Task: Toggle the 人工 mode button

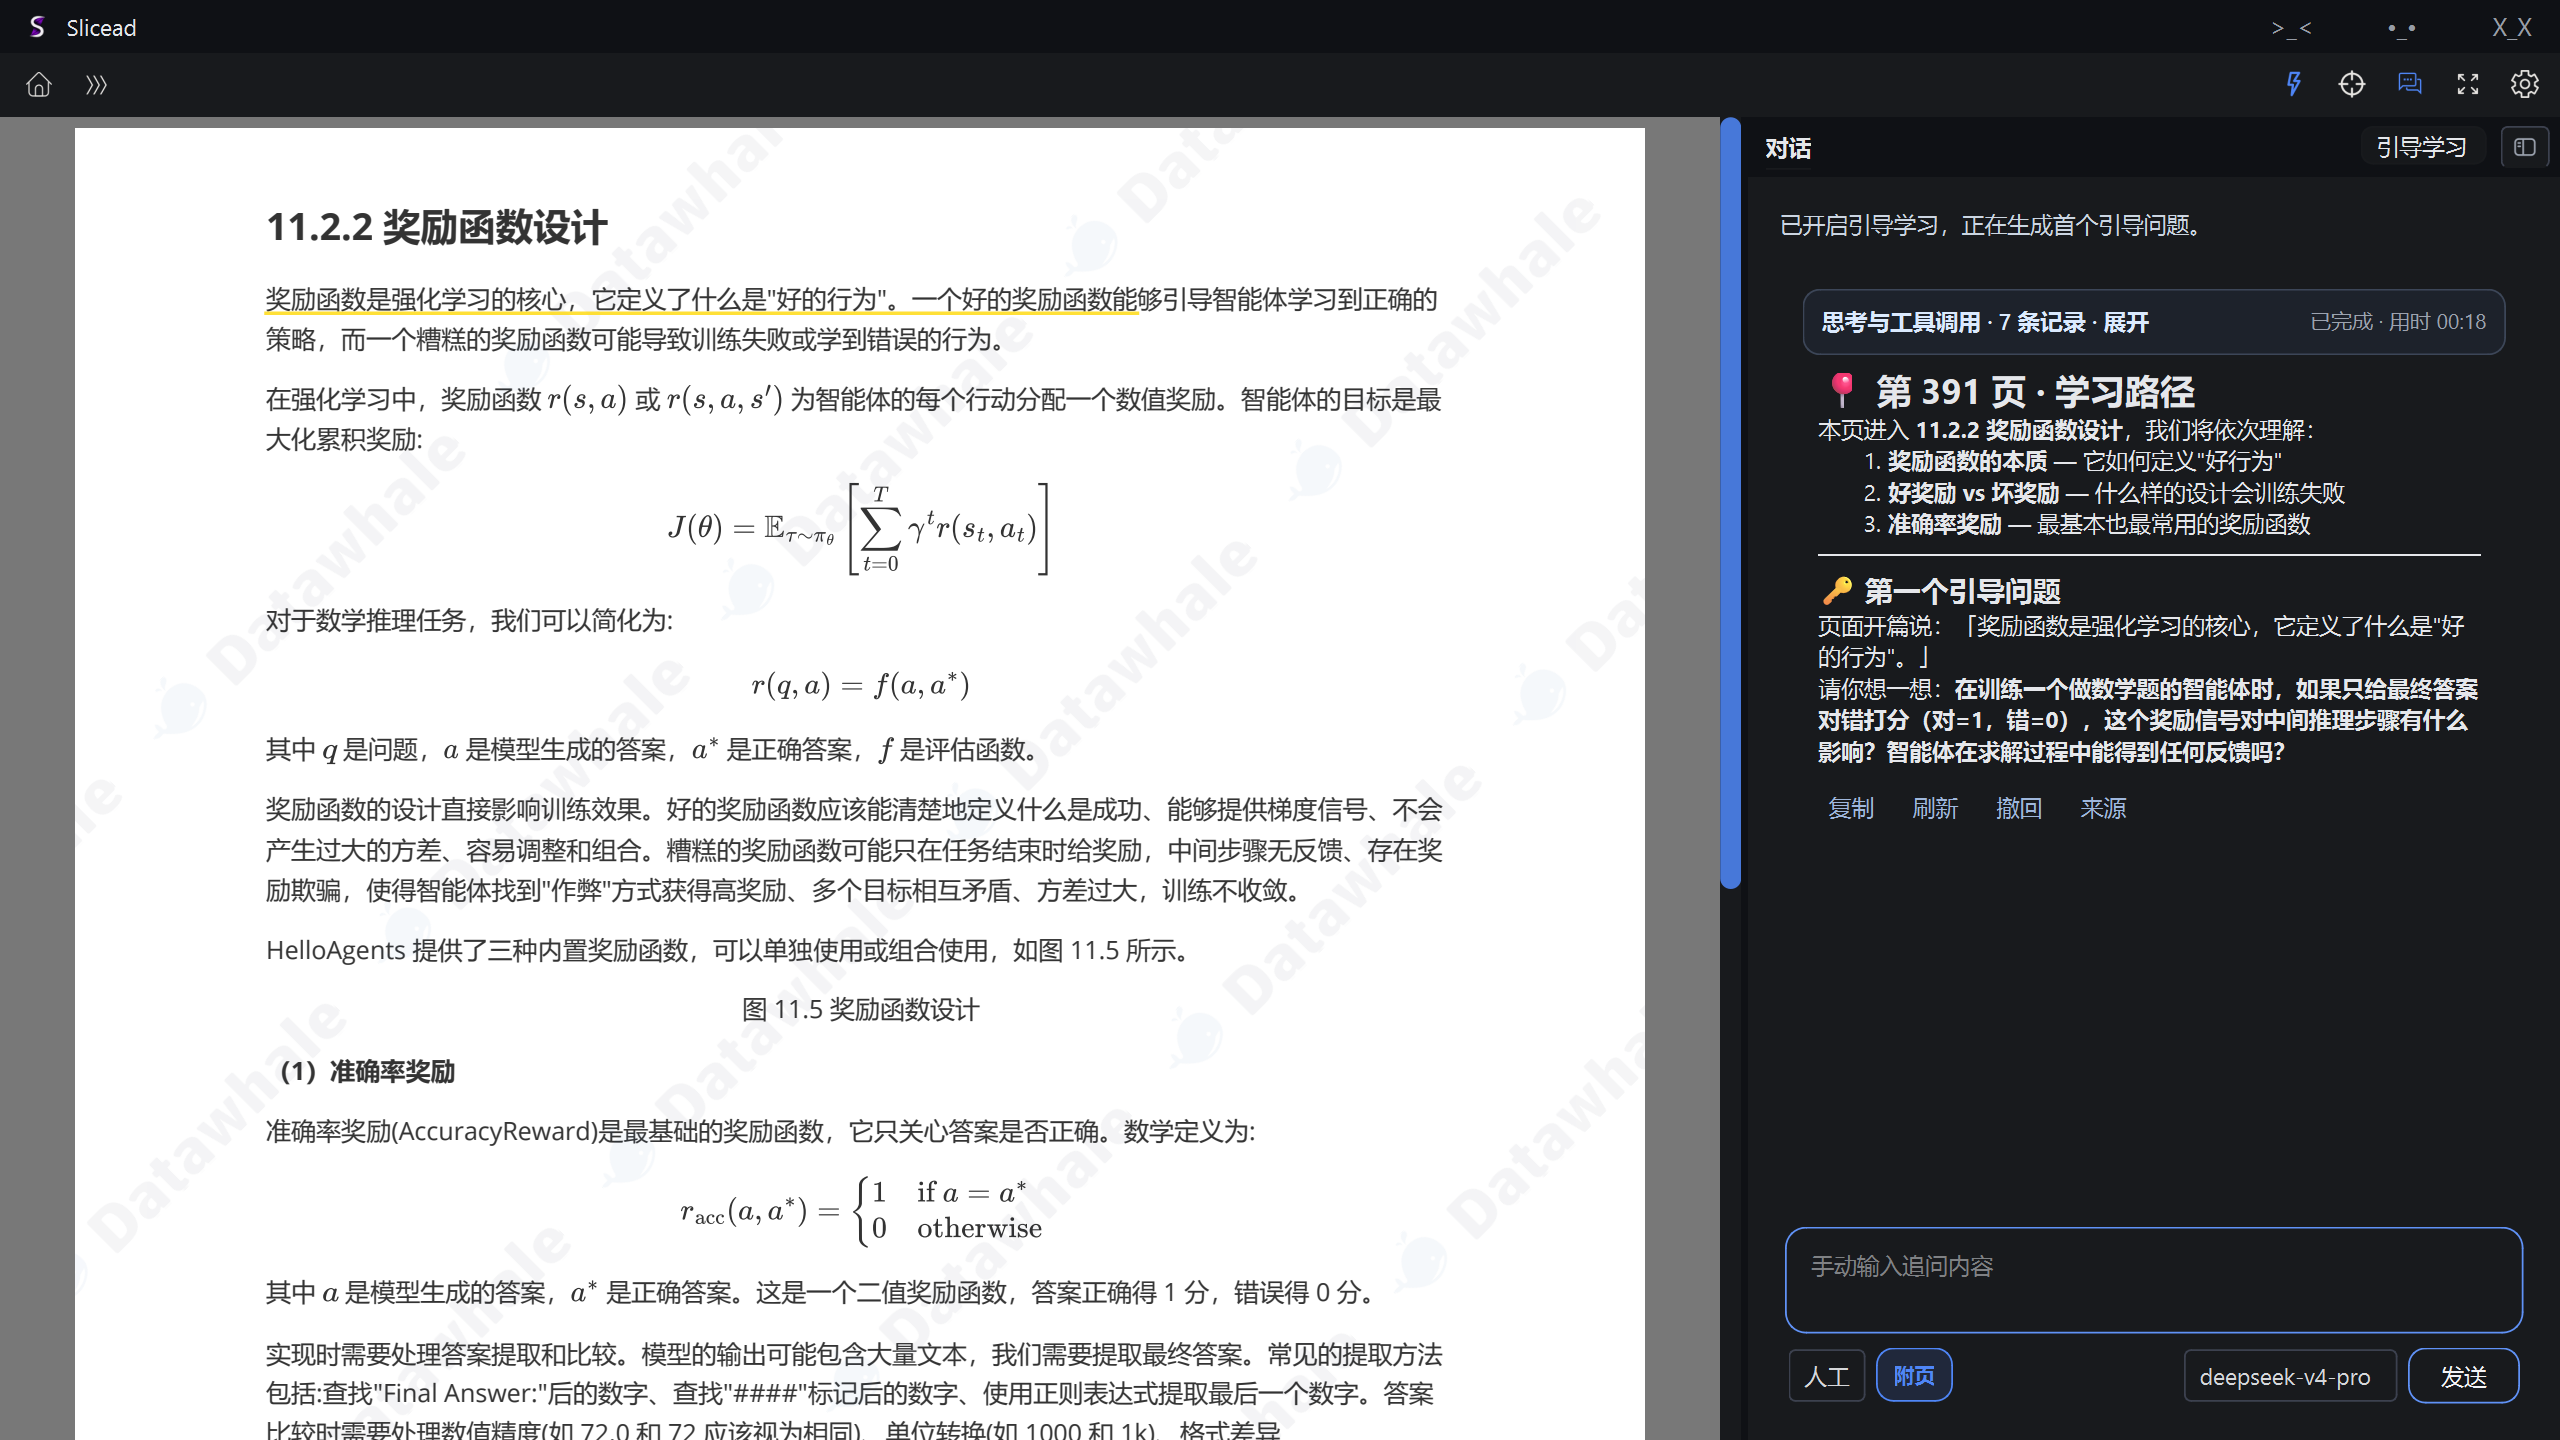Action: coord(1827,1376)
